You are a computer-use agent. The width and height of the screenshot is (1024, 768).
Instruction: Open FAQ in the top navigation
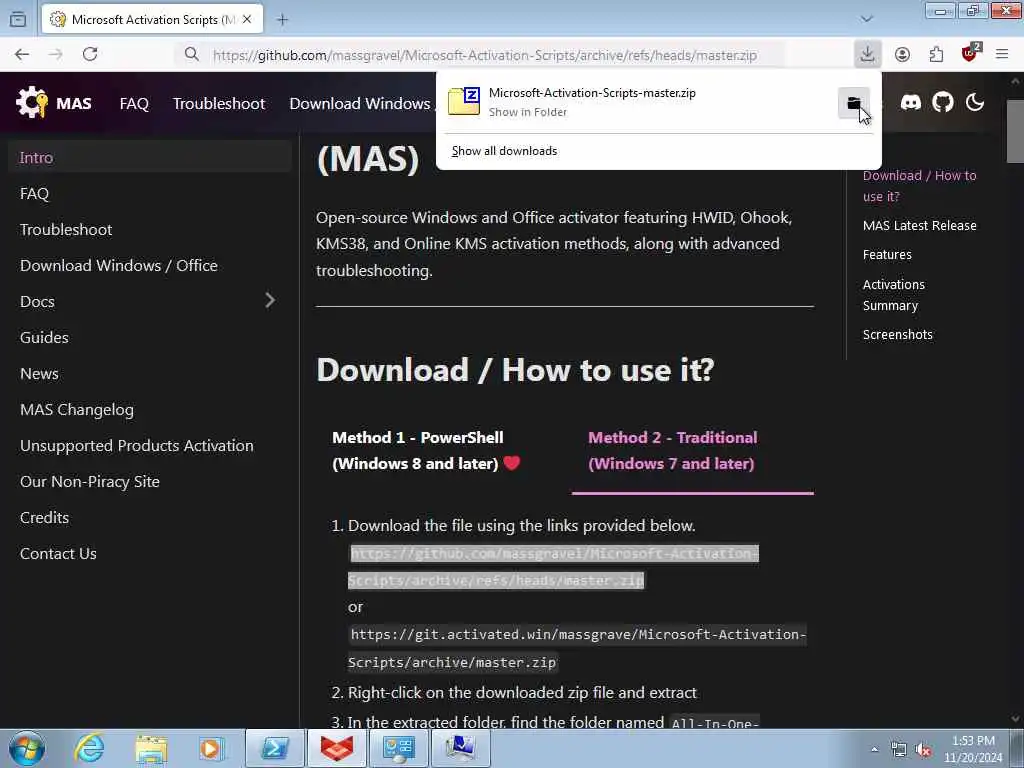(x=134, y=103)
